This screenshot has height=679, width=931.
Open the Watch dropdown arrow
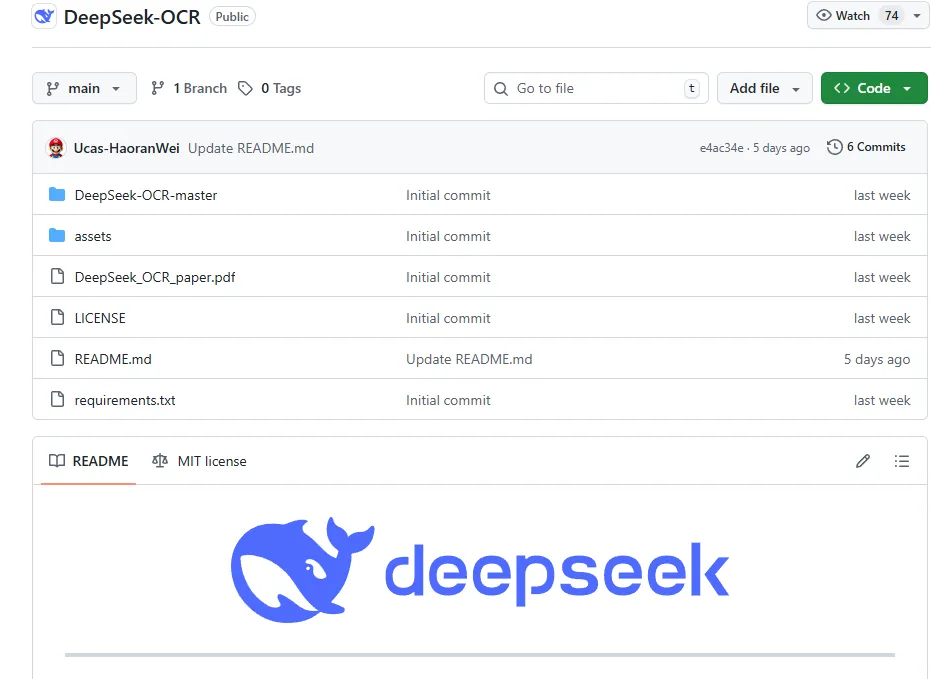[917, 16]
